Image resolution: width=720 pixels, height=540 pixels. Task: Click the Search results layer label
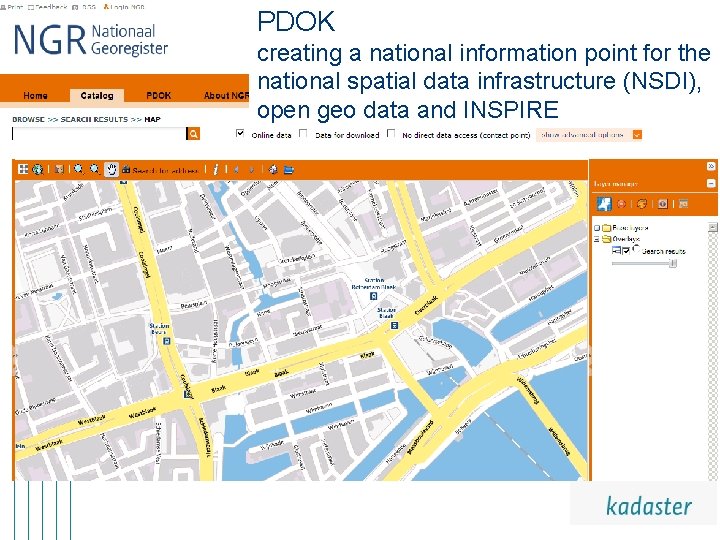pos(664,251)
